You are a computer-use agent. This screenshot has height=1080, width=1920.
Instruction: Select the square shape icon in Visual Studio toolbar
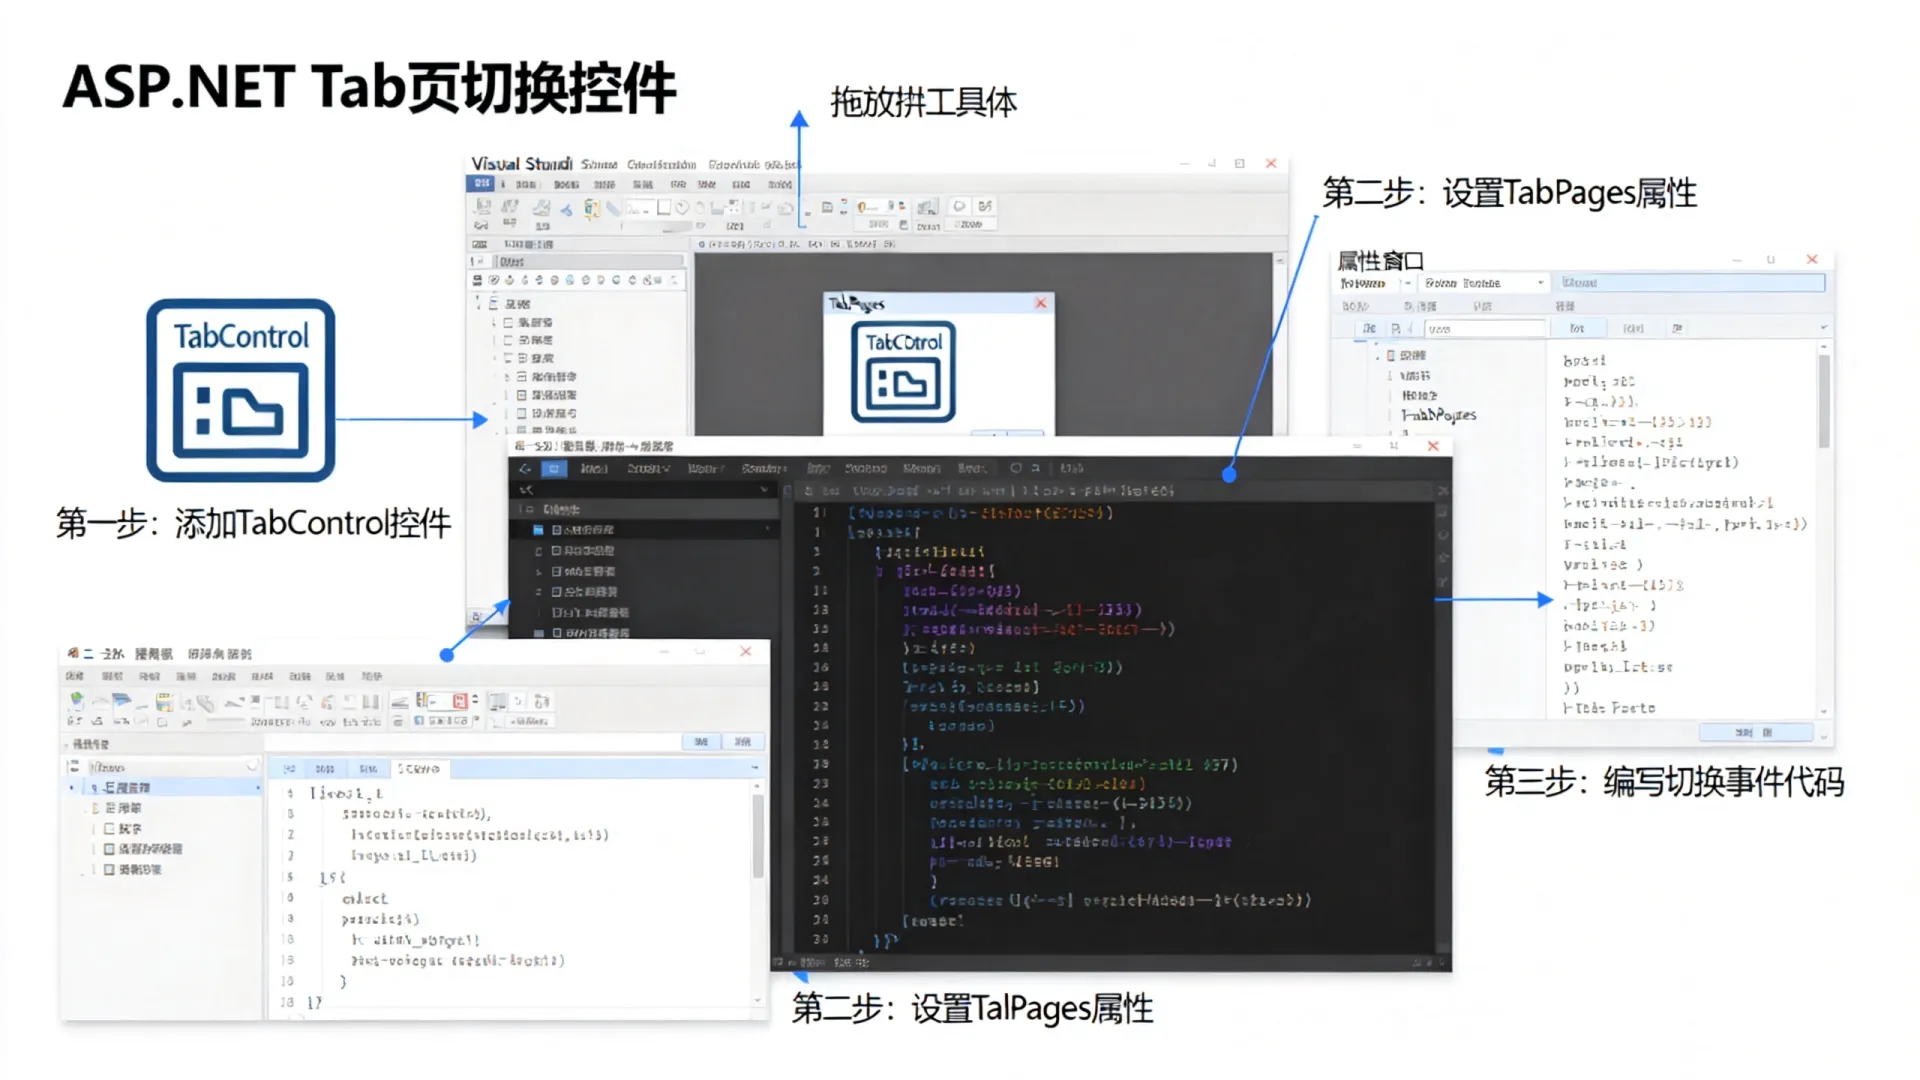coord(663,207)
